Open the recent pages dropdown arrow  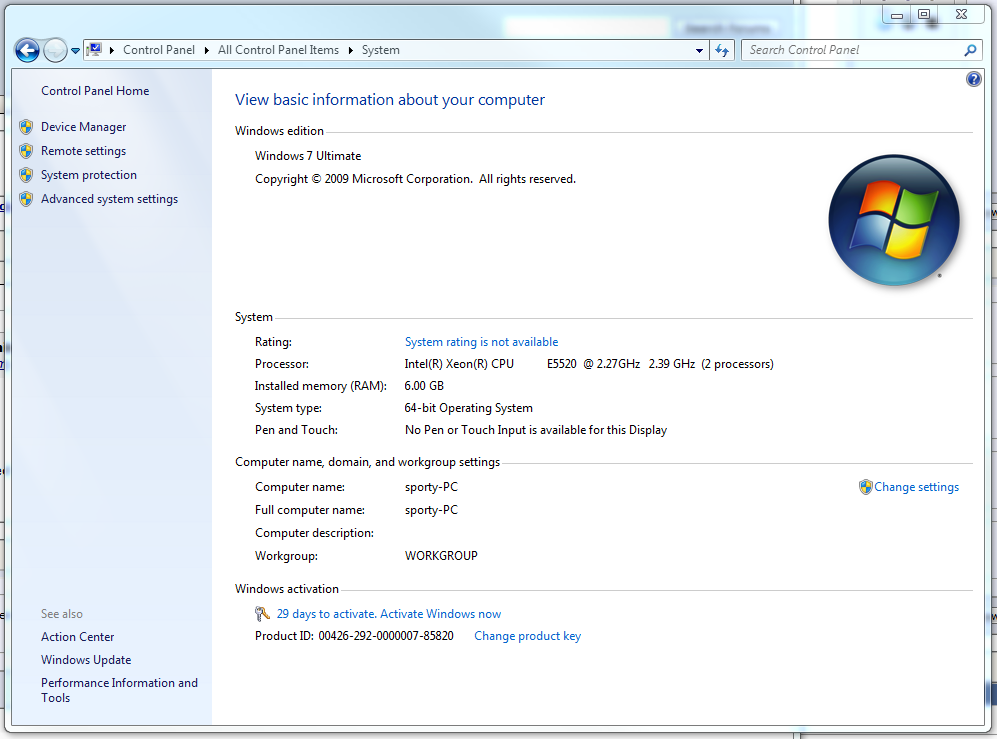[75, 51]
